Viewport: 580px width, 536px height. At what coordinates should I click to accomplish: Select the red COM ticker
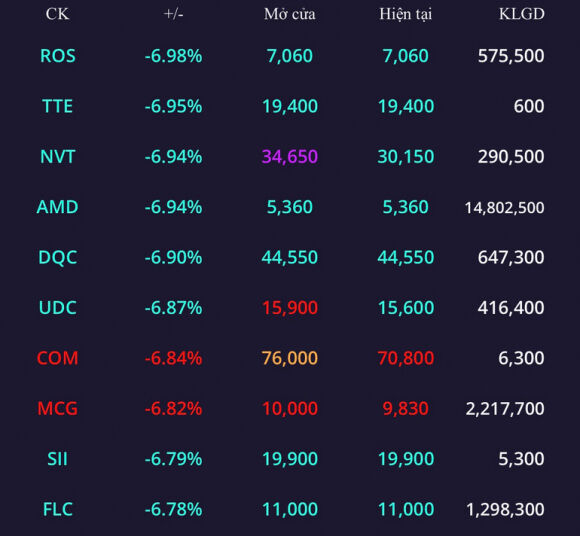click(x=58, y=358)
